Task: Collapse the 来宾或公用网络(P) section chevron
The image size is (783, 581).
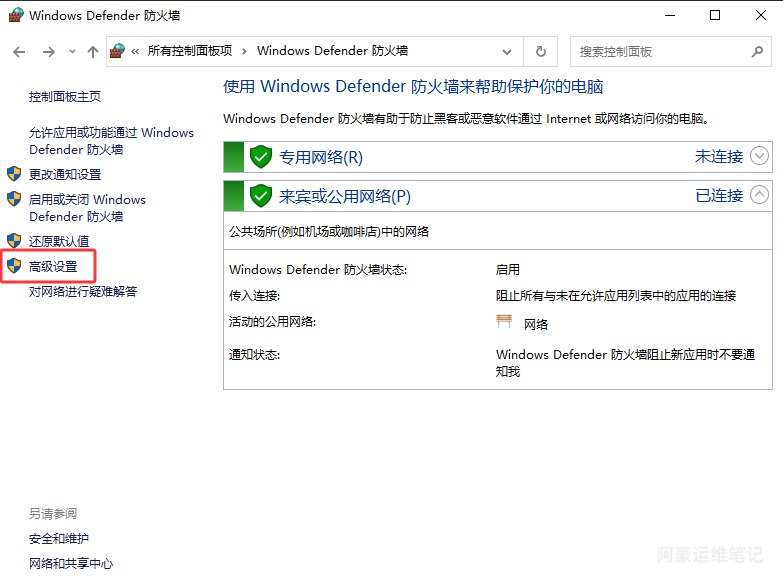Action: [x=759, y=195]
